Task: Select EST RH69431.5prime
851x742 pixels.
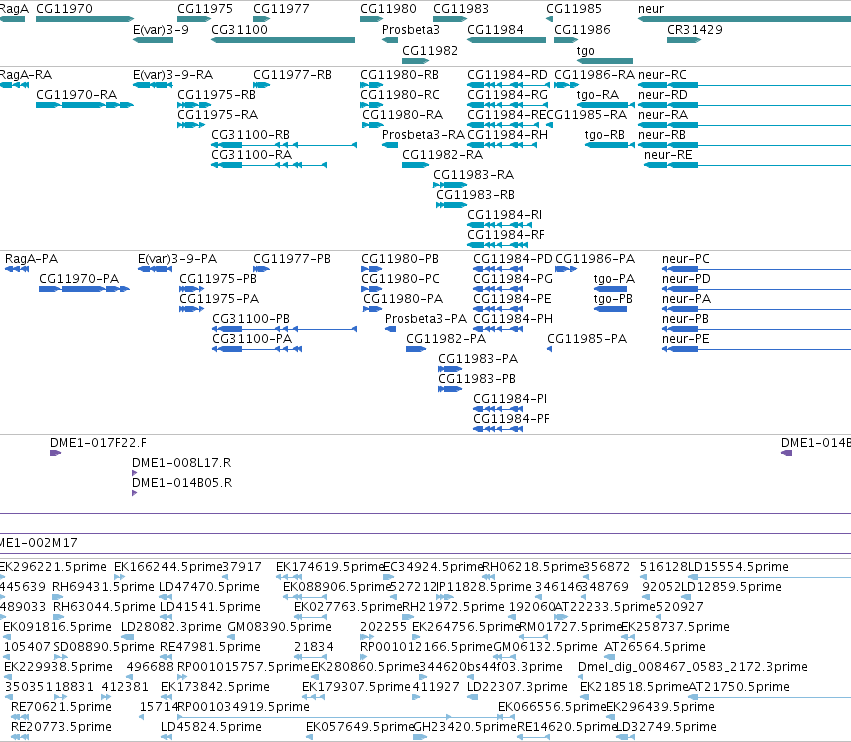Action: [x=103, y=587]
